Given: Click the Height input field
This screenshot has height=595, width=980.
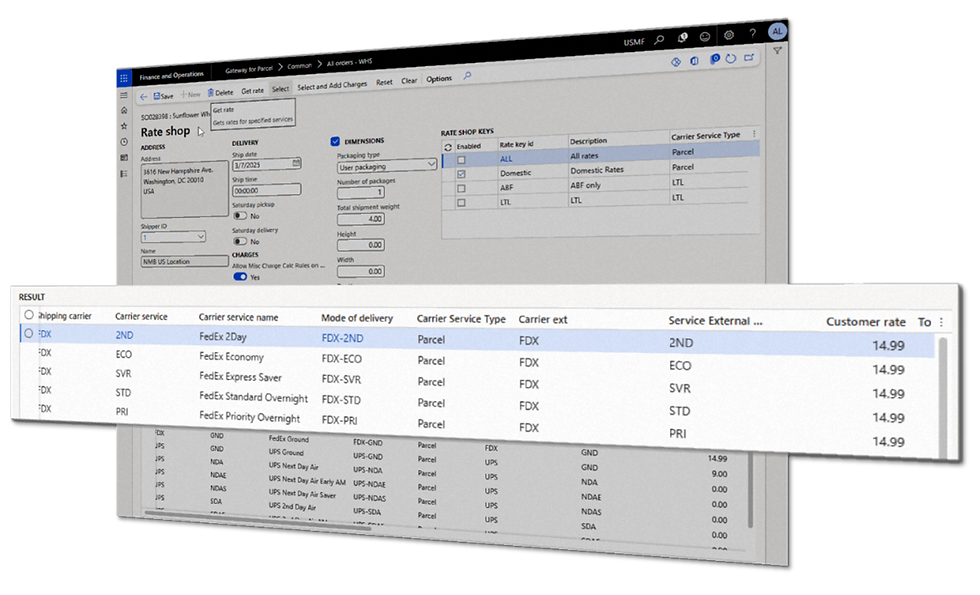Looking at the screenshot, I should point(361,245).
